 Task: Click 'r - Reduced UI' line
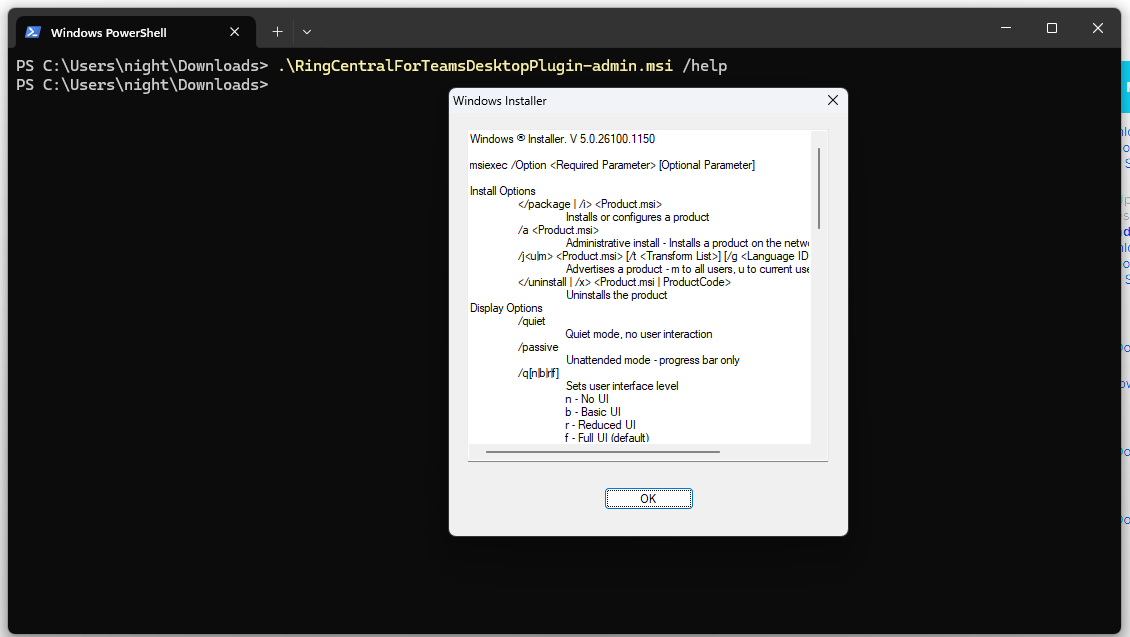tap(600, 425)
